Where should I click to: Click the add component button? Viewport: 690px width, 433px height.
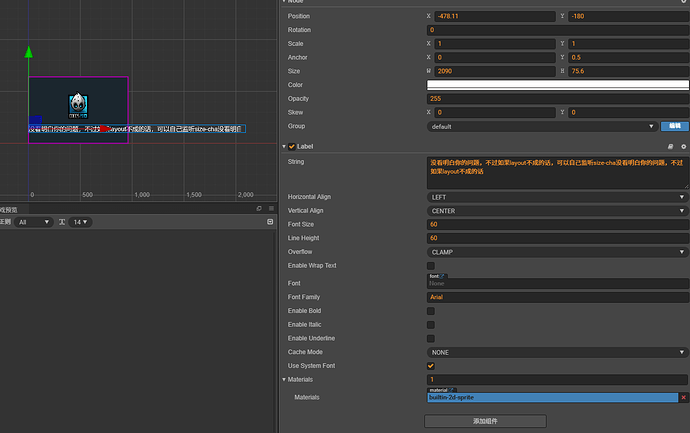(484, 421)
